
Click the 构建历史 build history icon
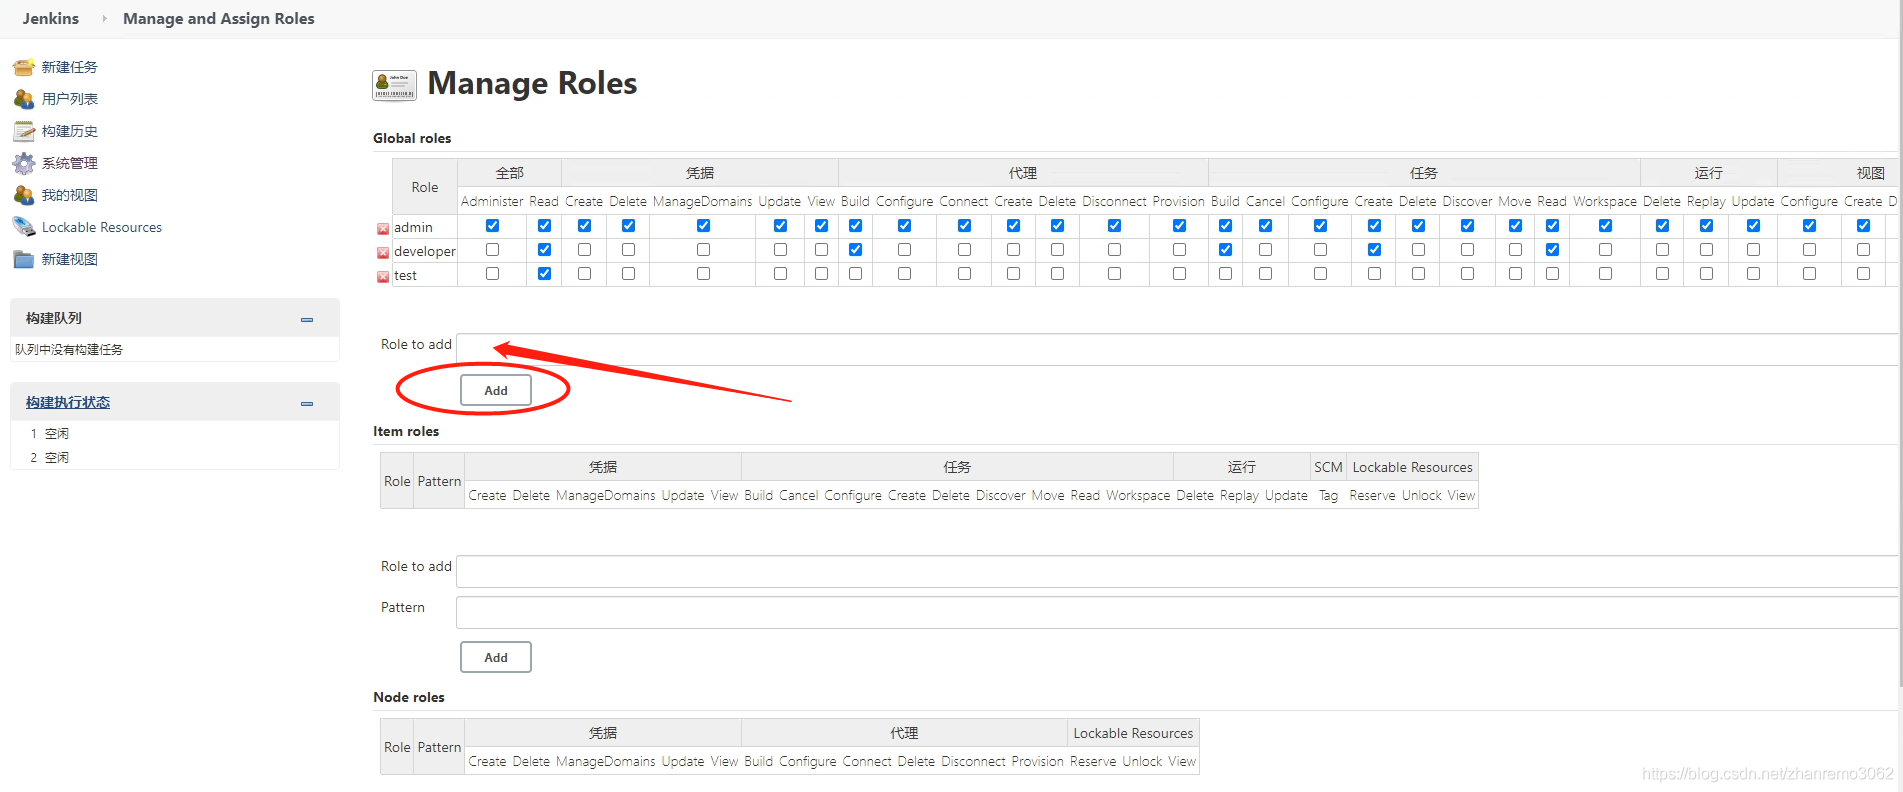click(x=24, y=131)
